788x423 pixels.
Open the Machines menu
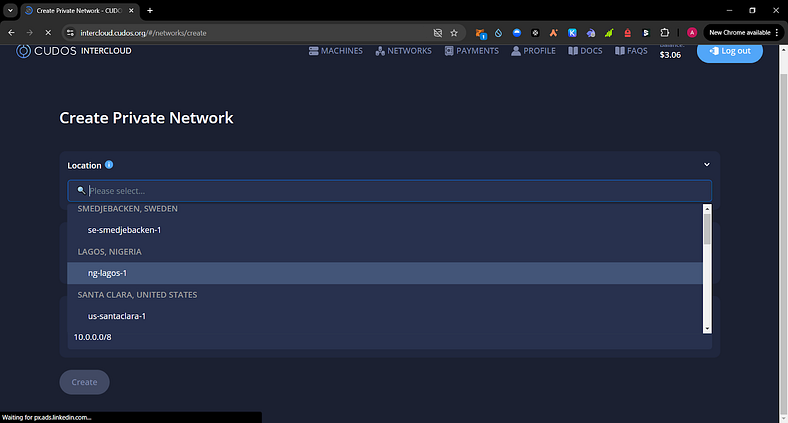point(336,51)
